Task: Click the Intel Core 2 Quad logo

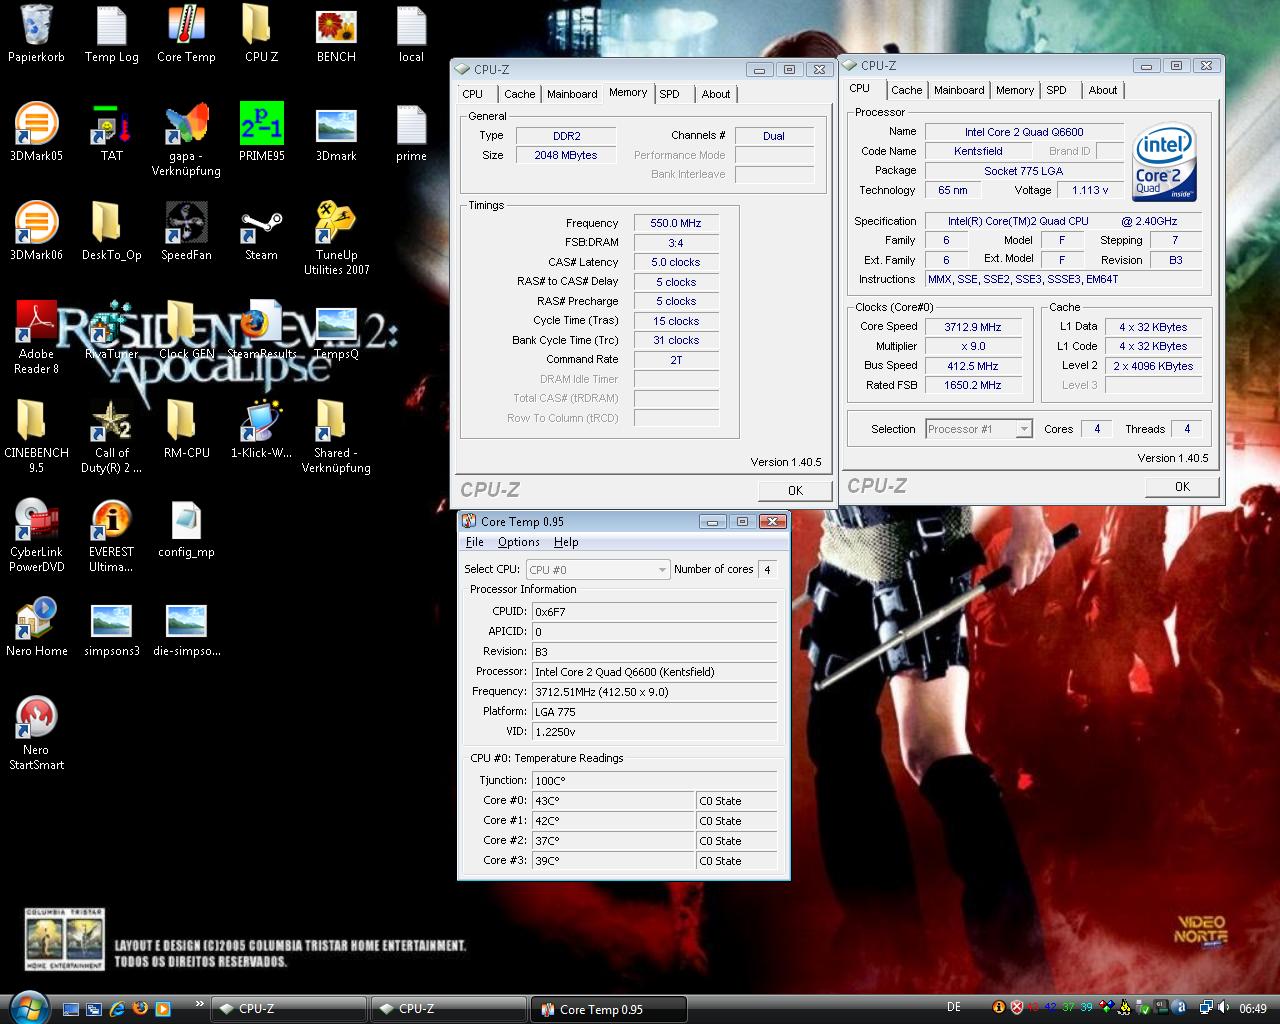Action: click(1164, 163)
